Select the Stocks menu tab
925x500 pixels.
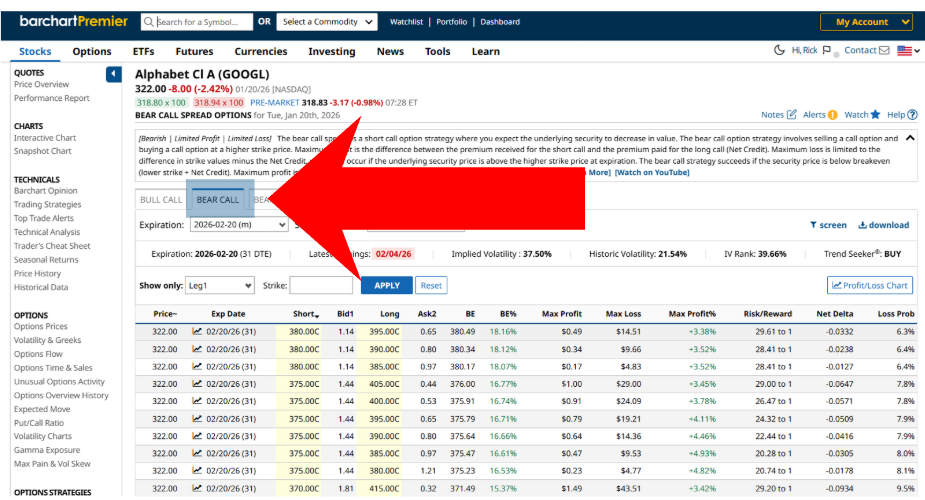(35, 51)
